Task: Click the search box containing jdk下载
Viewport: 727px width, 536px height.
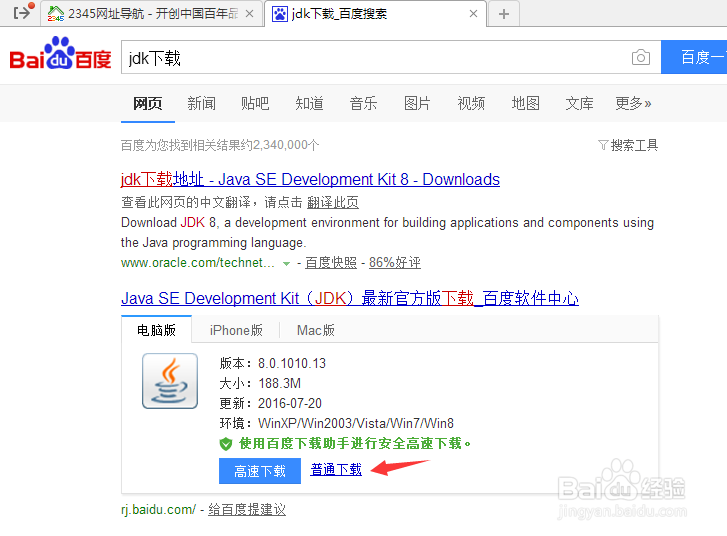Action: [391, 57]
